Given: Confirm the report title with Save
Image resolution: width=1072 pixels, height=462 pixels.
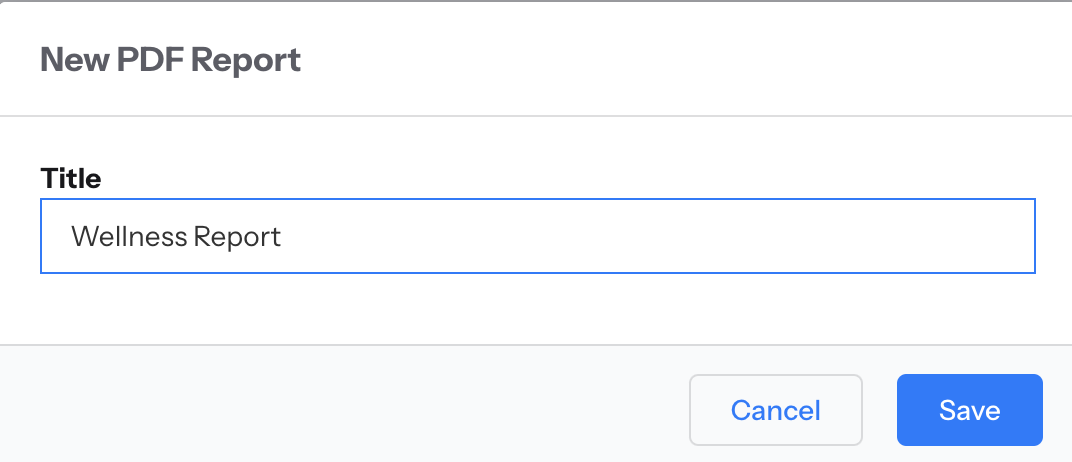Looking at the screenshot, I should click(969, 410).
